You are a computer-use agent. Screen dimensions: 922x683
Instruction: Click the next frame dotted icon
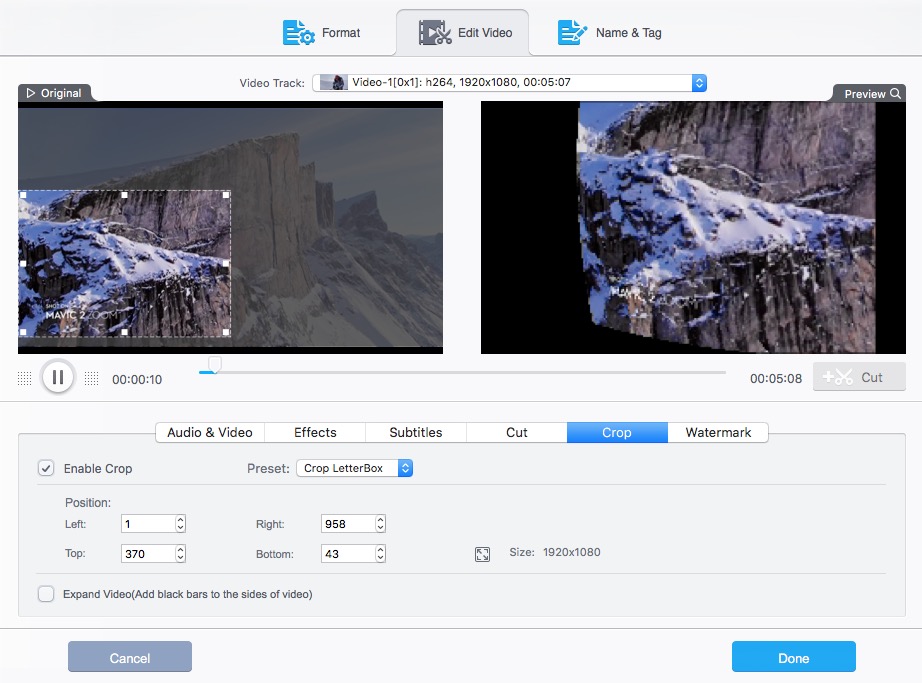click(91, 378)
